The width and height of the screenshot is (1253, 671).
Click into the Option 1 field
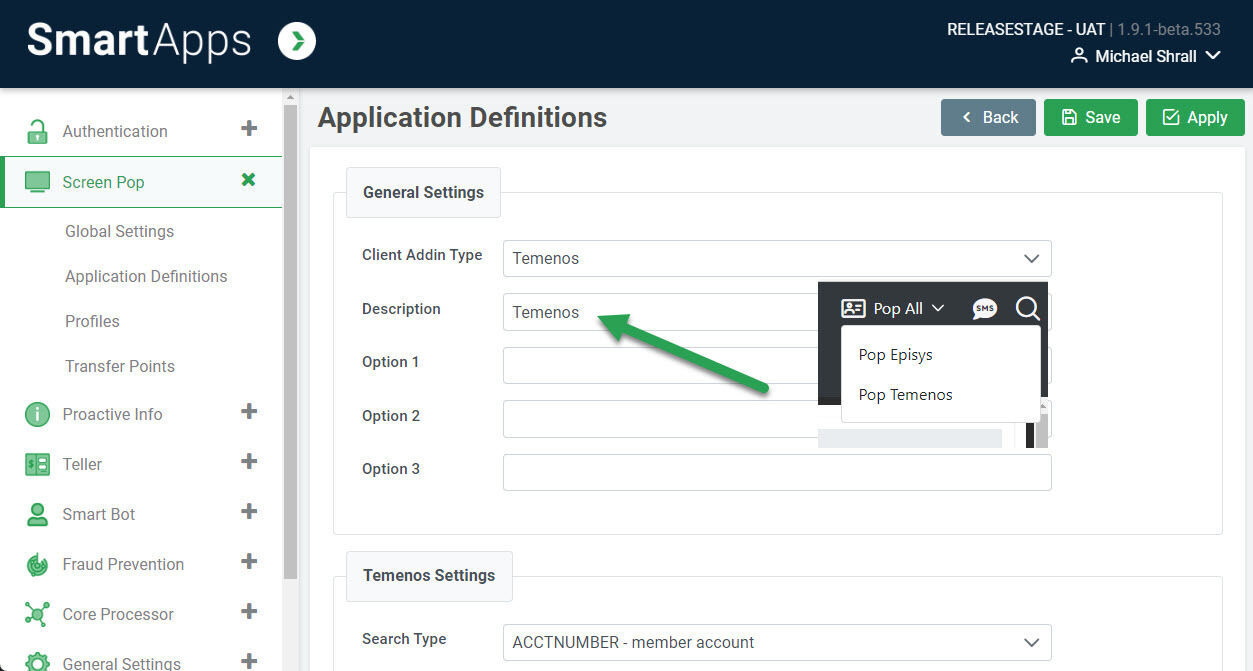click(x=660, y=365)
